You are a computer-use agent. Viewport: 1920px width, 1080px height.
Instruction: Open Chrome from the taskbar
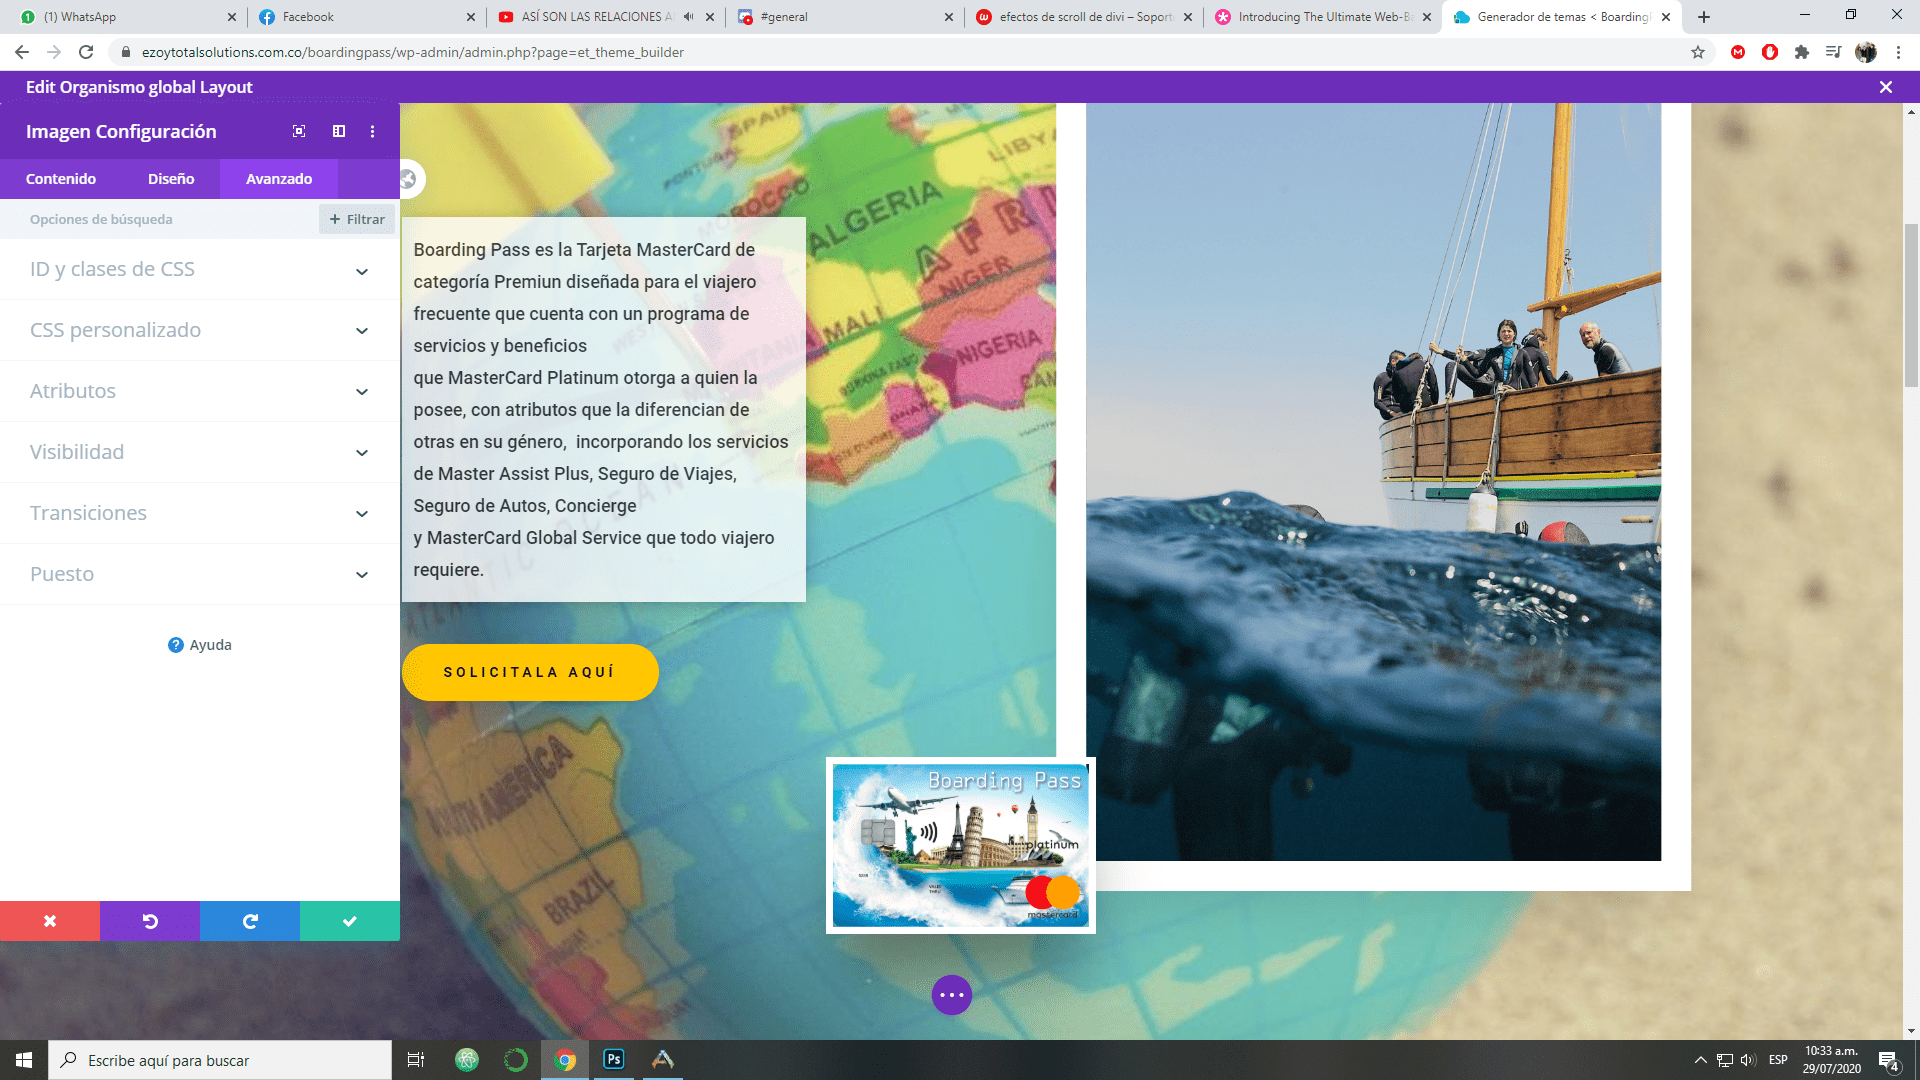pos(565,1060)
